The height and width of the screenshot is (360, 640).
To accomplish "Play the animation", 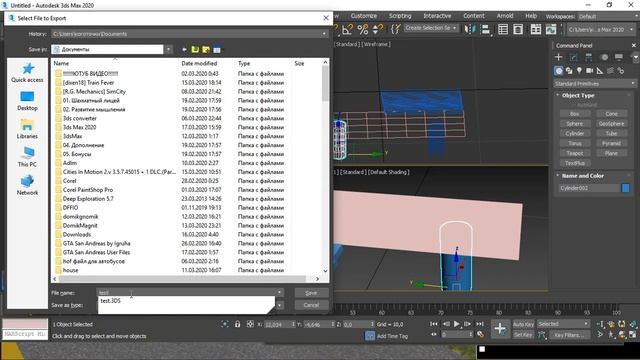I will pos(457,324).
